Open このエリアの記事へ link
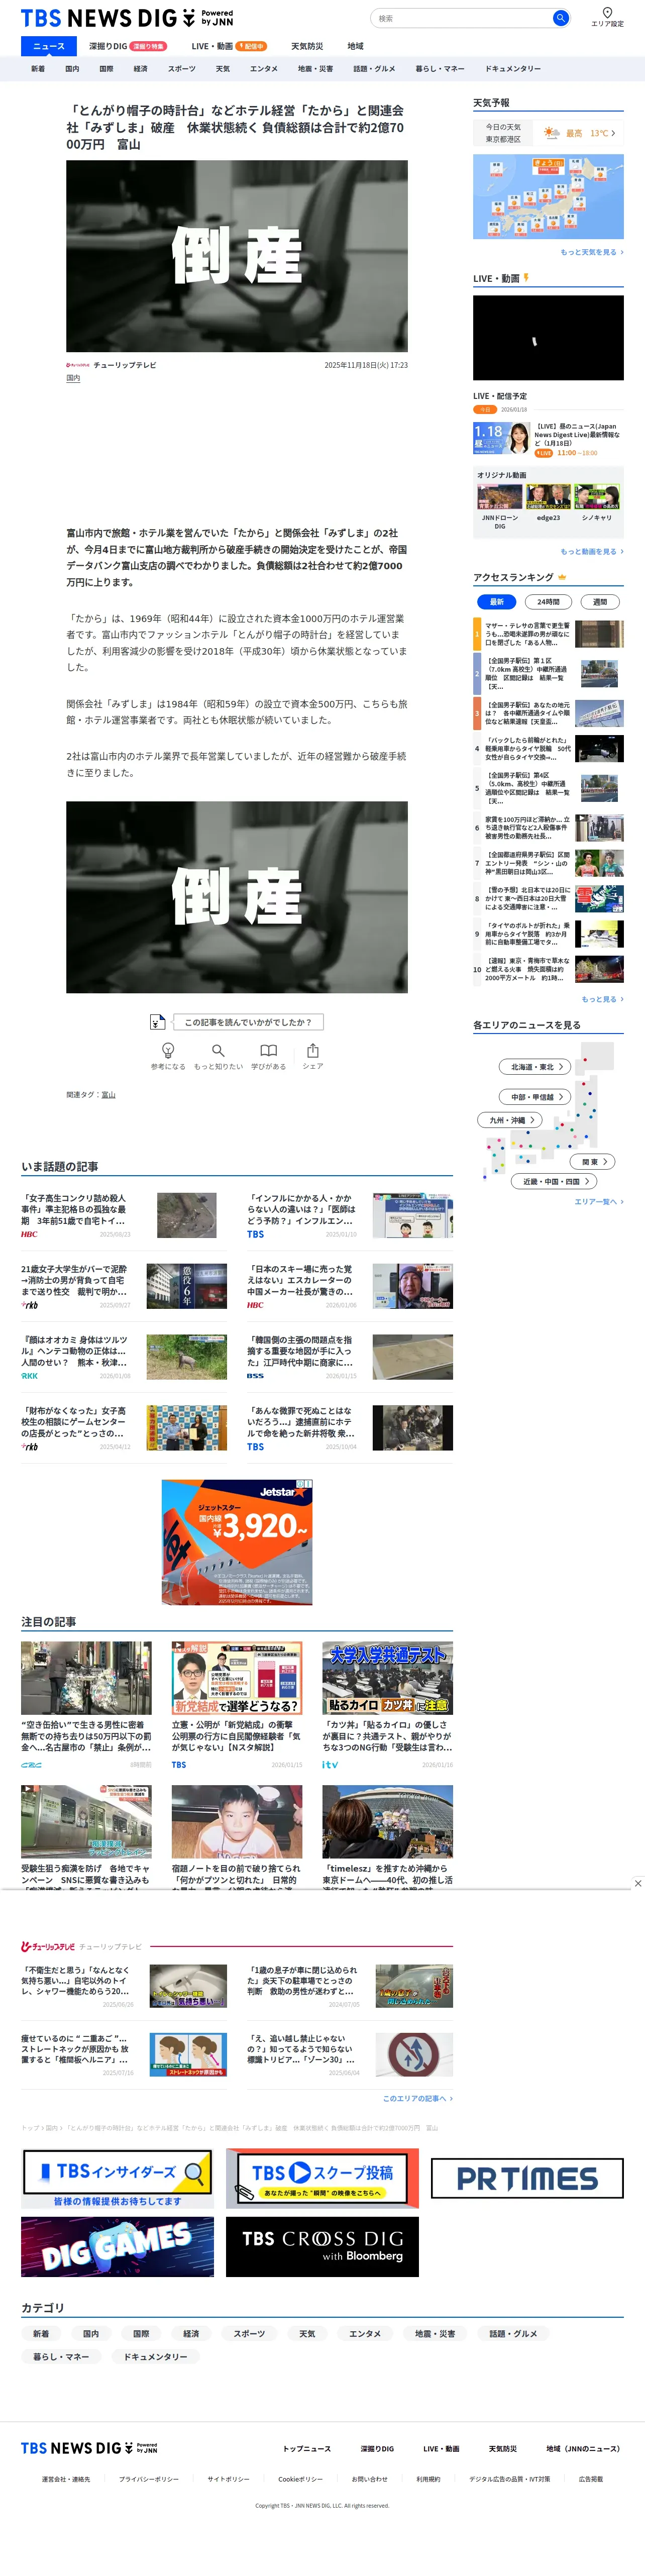 (x=418, y=2098)
